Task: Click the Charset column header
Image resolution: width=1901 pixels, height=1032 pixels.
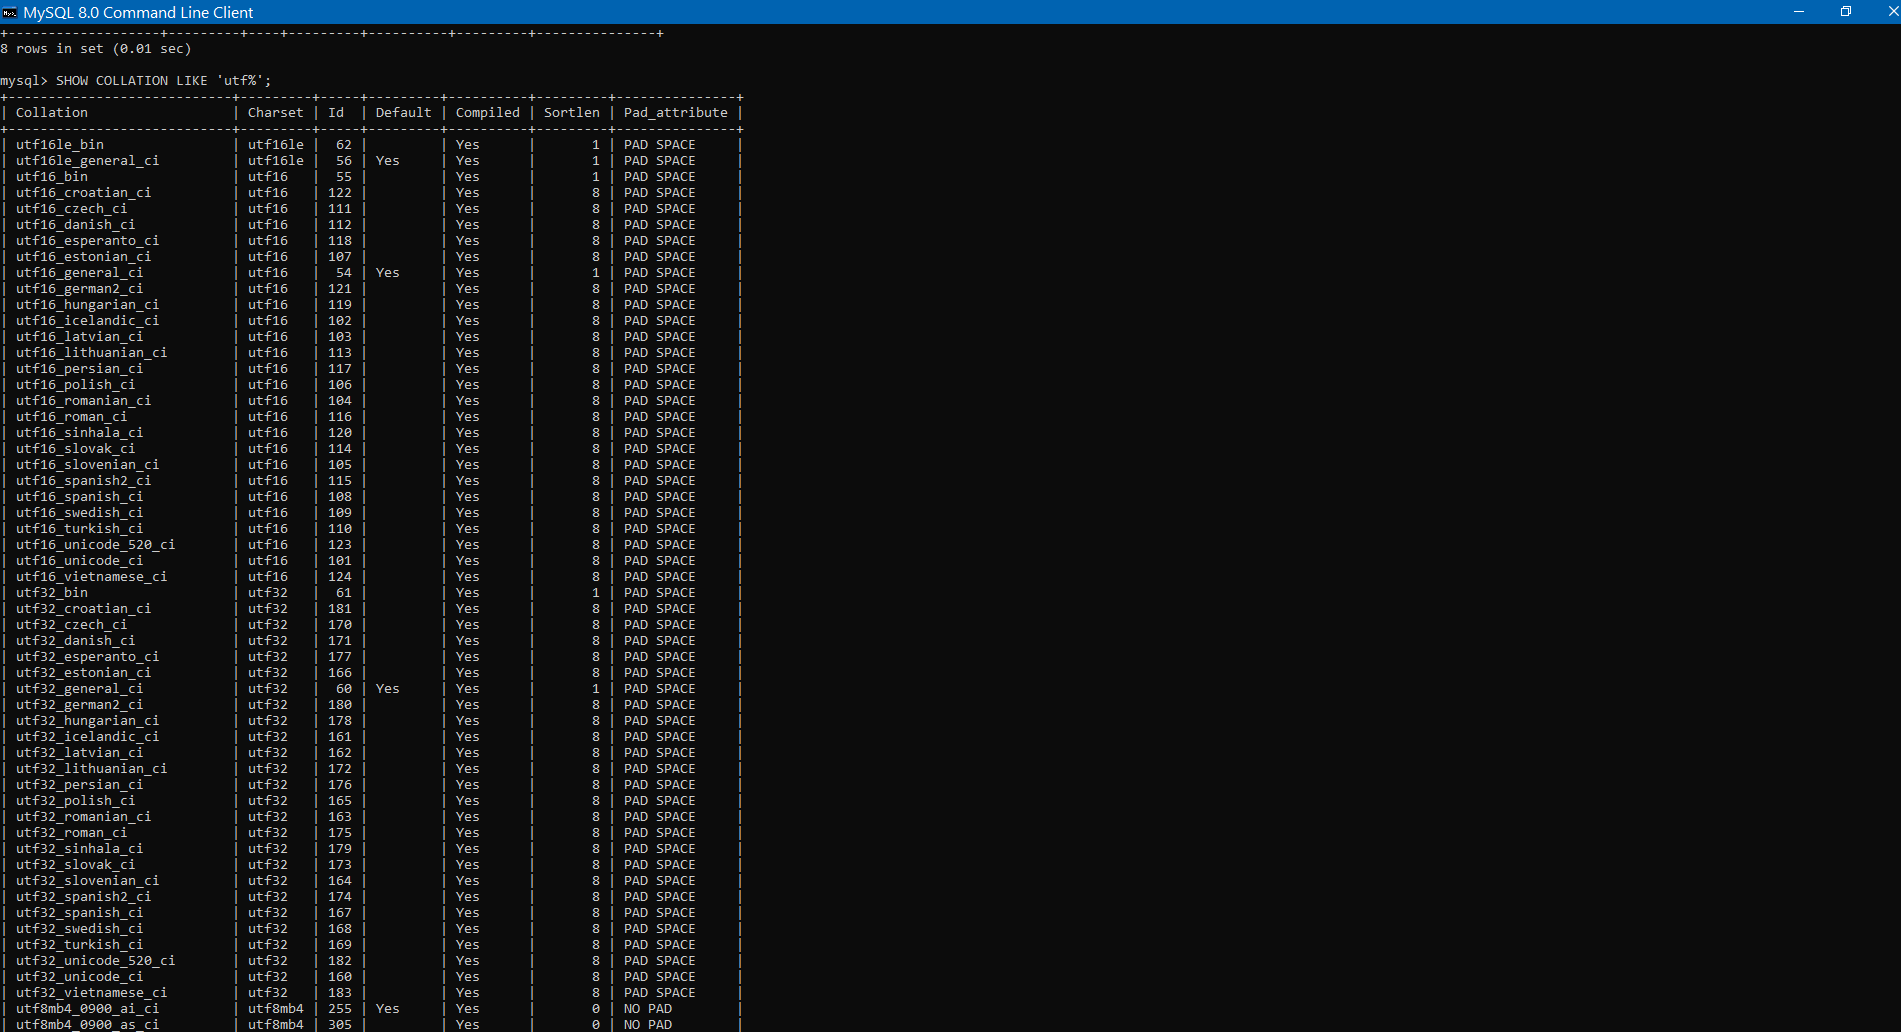Action: coord(275,112)
